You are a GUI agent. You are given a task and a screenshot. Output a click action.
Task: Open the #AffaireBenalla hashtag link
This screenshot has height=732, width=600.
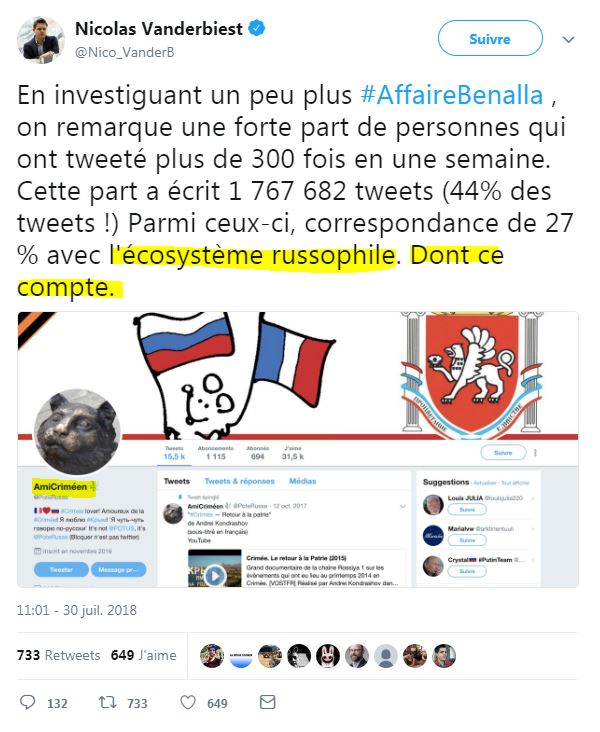click(x=452, y=95)
